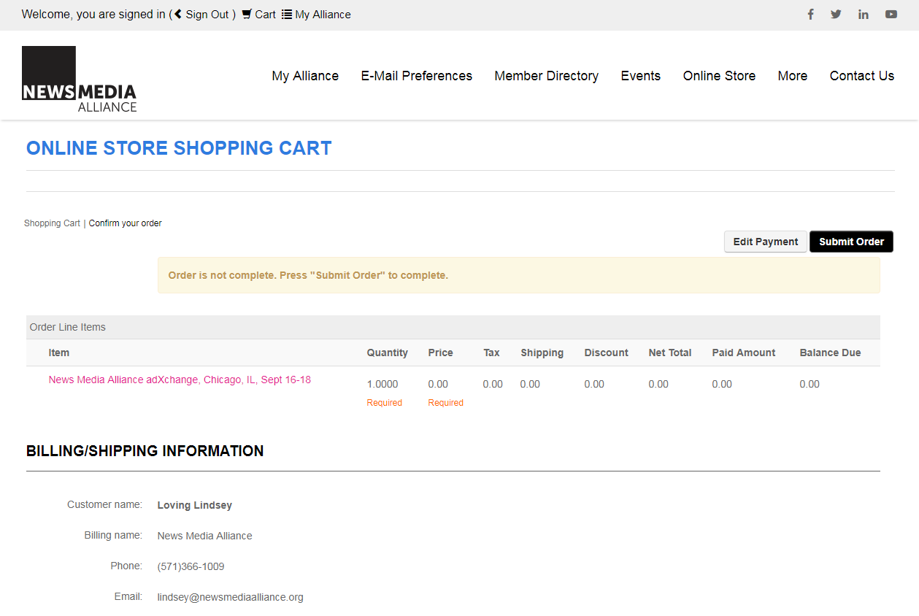Click the quantity value 1.0000
This screenshot has width=919, height=616.
tap(382, 384)
